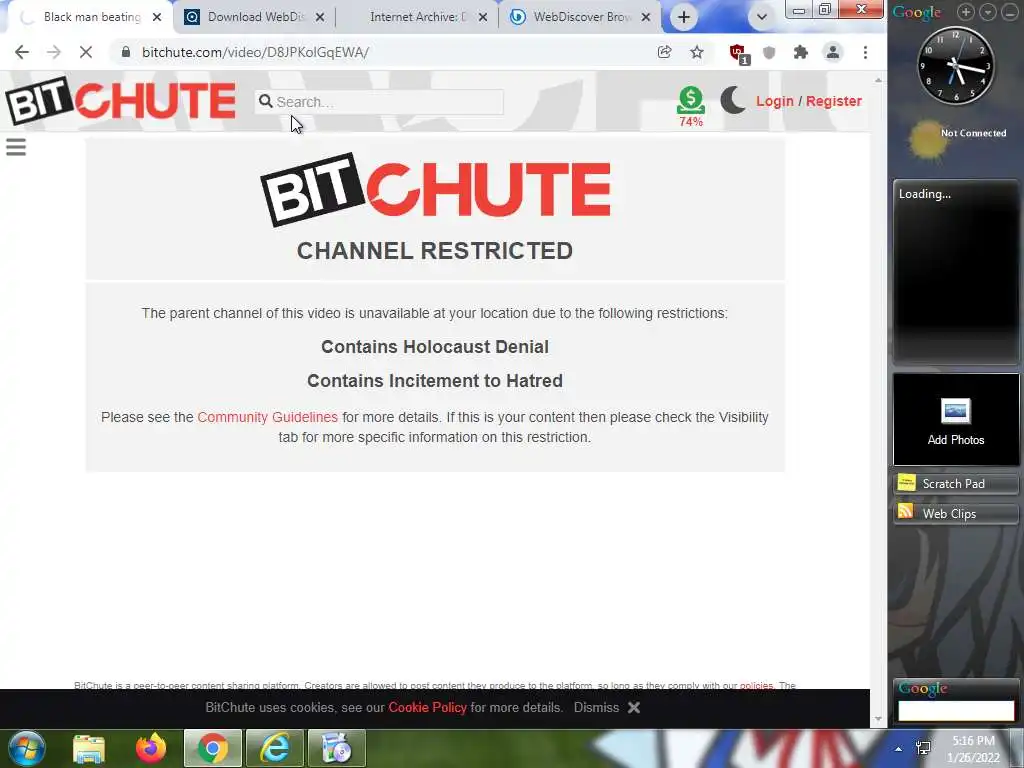Image resolution: width=1024 pixels, height=768 pixels.
Task: Open the policies link in footer
Action: 756,686
